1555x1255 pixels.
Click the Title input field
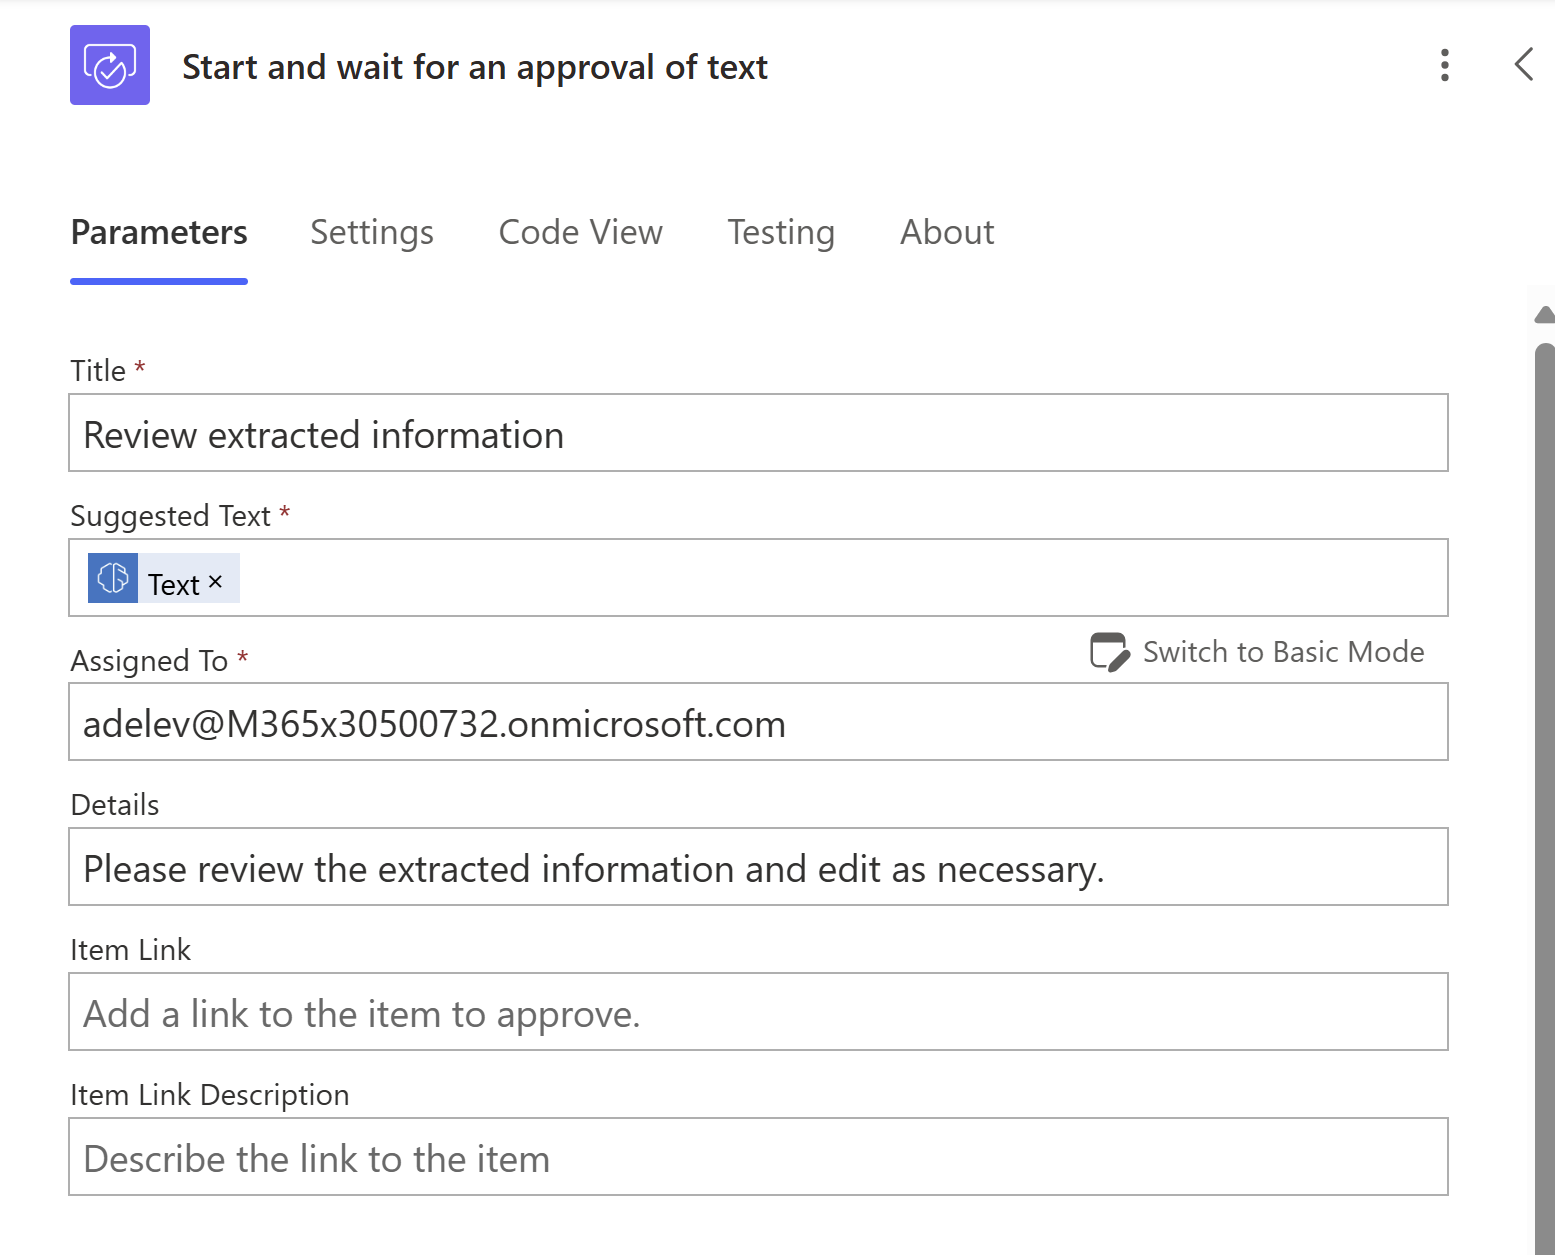coord(758,433)
